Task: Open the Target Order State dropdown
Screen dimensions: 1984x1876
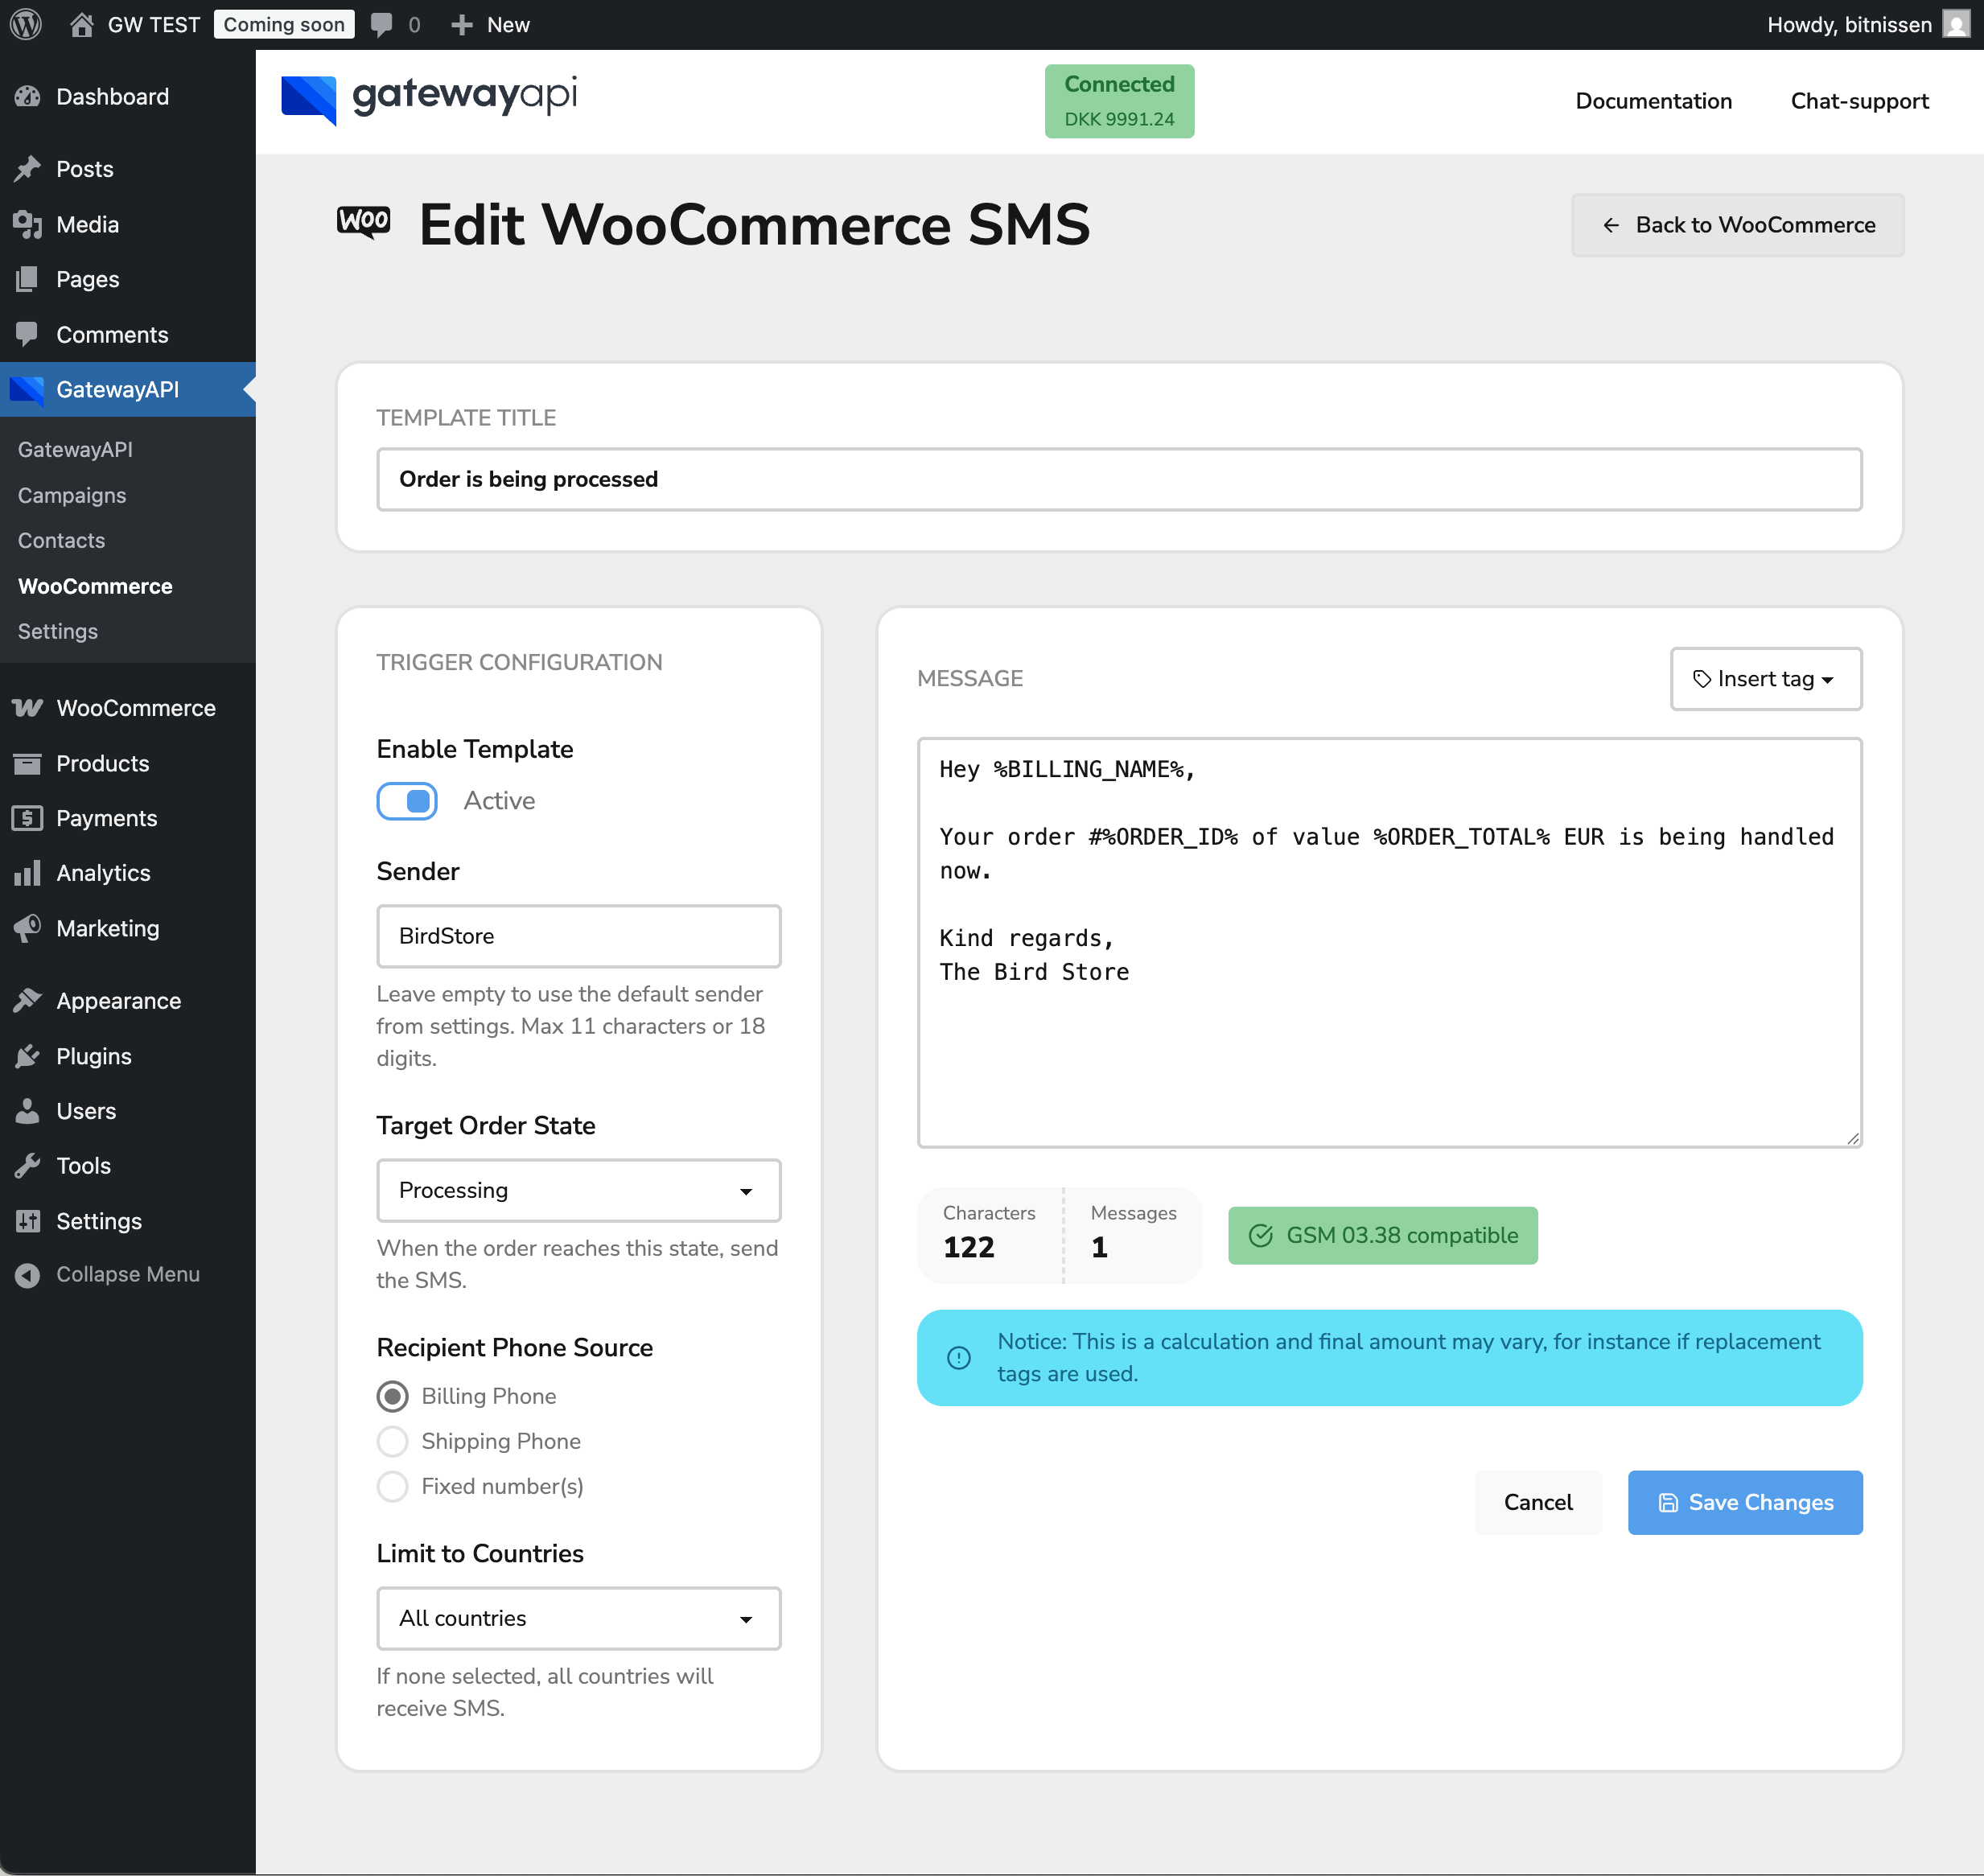Action: [x=579, y=1190]
